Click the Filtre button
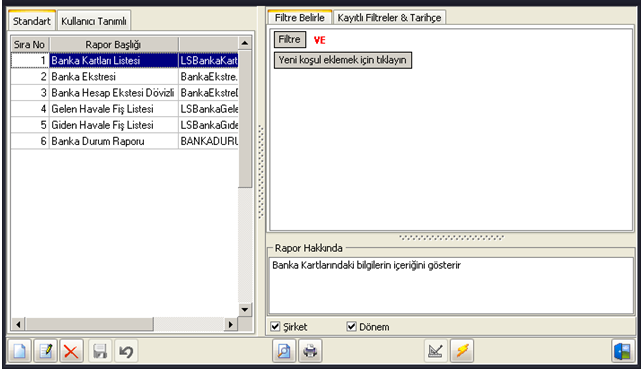 (x=290, y=39)
